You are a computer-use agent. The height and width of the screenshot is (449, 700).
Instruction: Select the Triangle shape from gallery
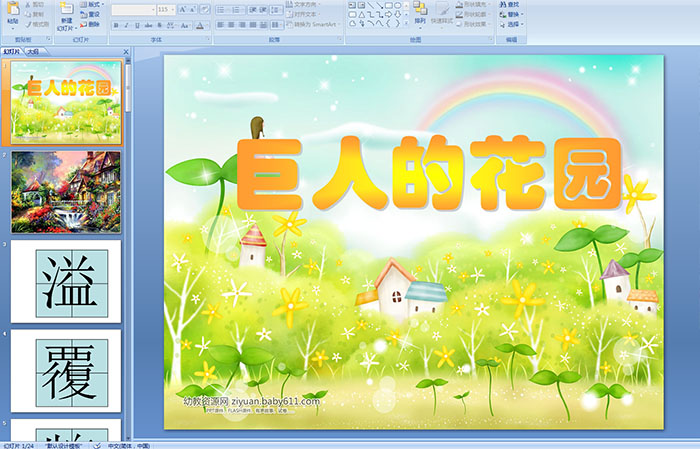362,15
